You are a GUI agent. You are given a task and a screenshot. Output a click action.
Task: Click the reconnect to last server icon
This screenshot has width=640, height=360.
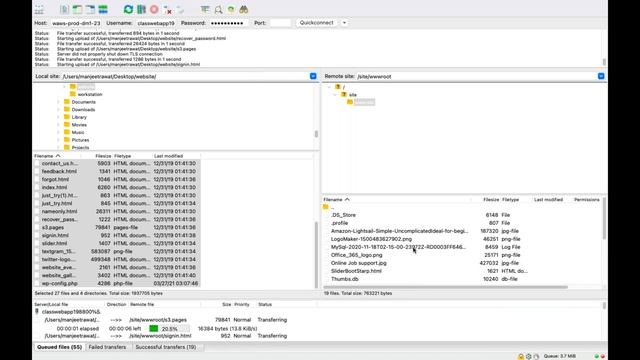click(x=180, y=9)
